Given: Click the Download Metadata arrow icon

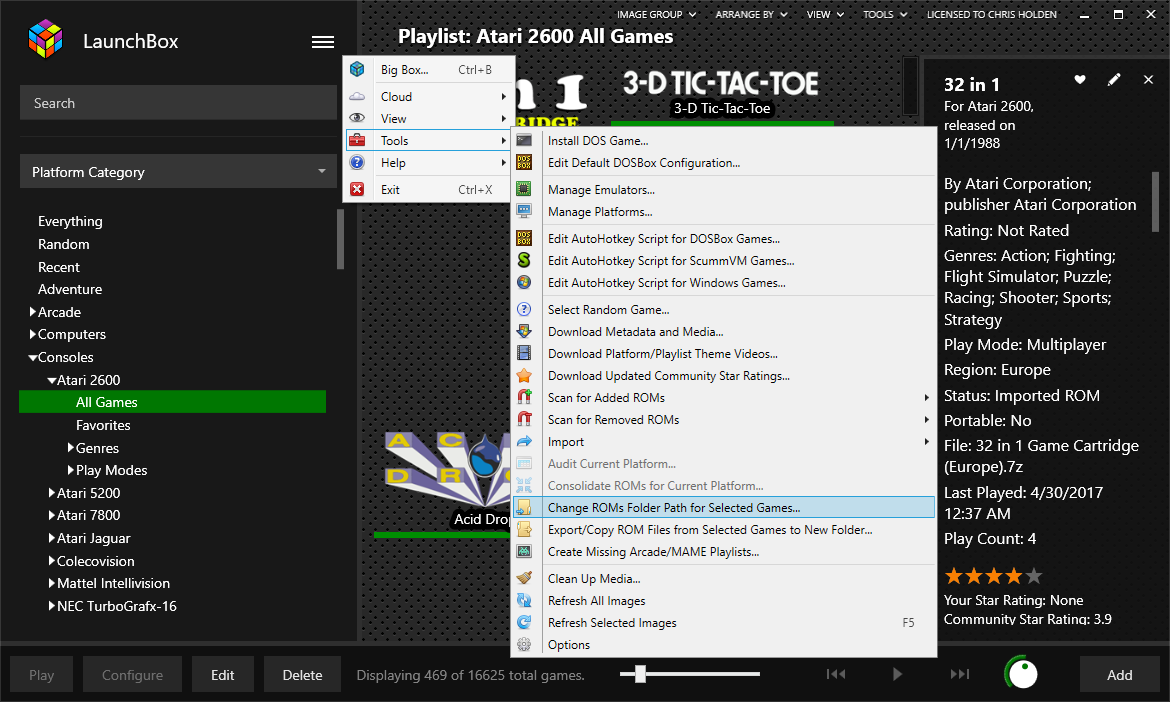Looking at the screenshot, I should [525, 331].
